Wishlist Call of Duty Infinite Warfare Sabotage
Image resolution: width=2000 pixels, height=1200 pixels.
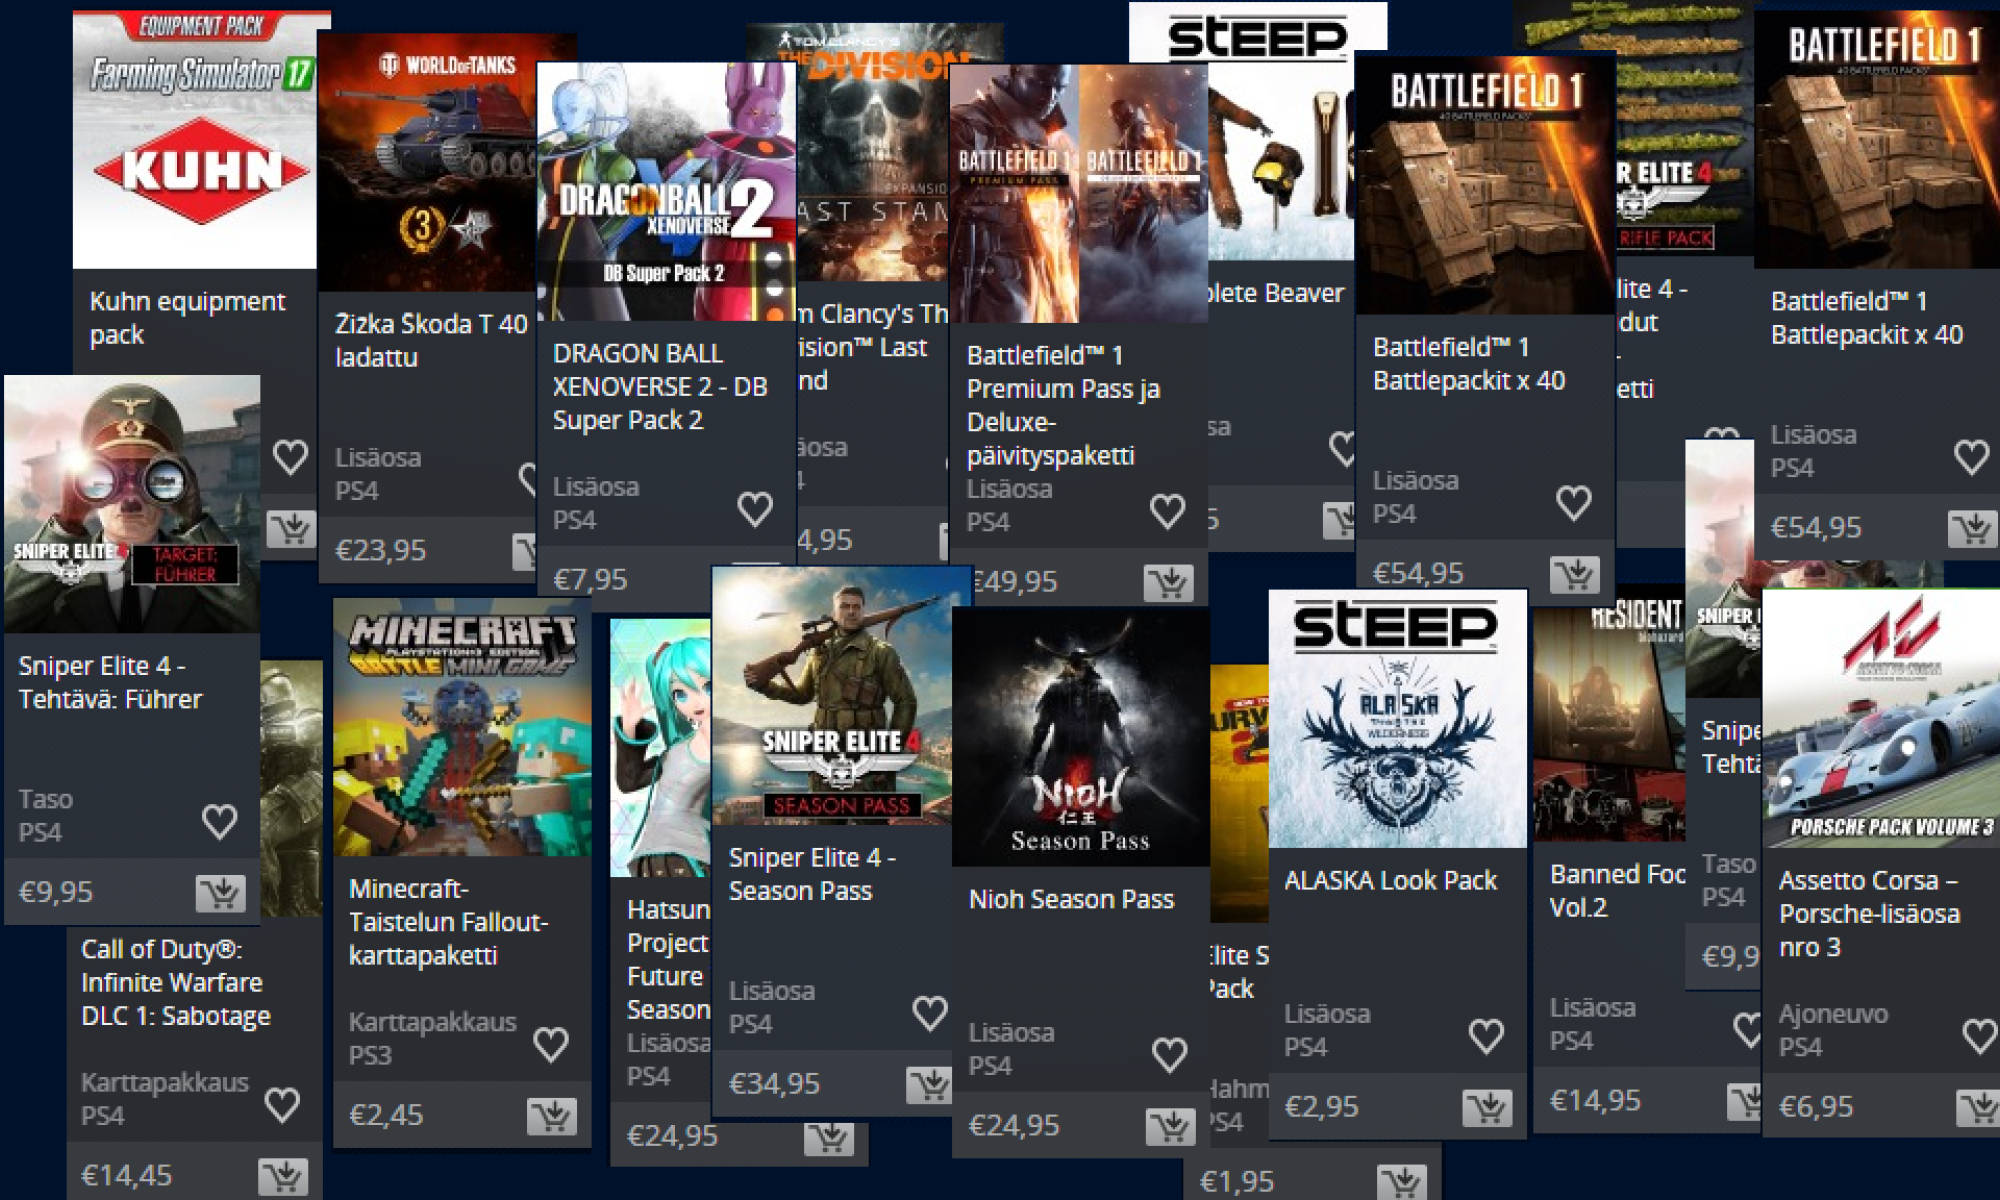click(282, 1105)
